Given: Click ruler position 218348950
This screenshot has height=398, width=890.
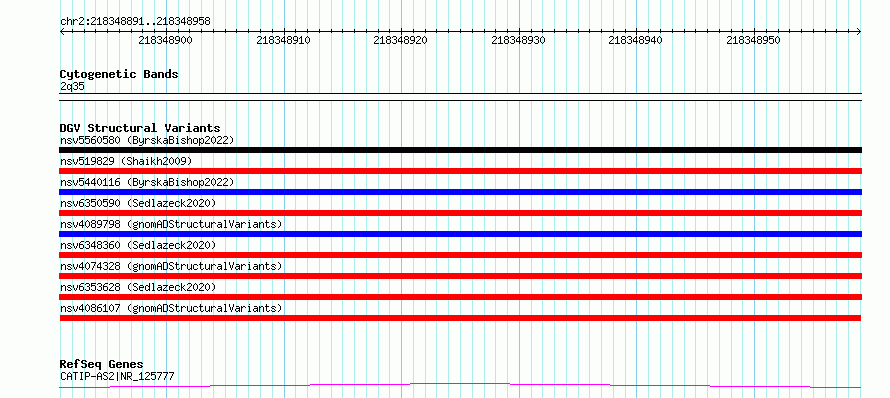Looking at the screenshot, I should coord(754,40).
